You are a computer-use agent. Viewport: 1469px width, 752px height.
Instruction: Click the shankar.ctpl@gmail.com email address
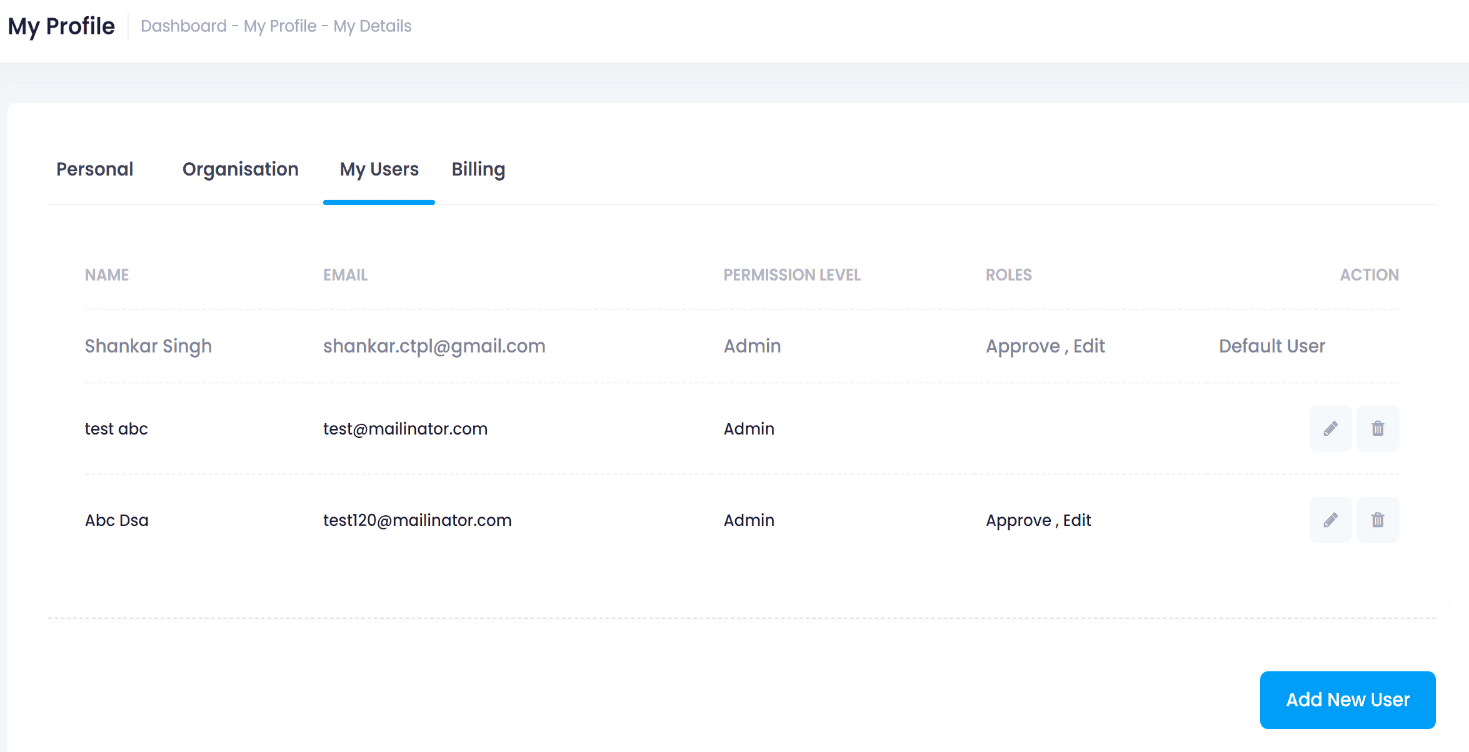434,346
